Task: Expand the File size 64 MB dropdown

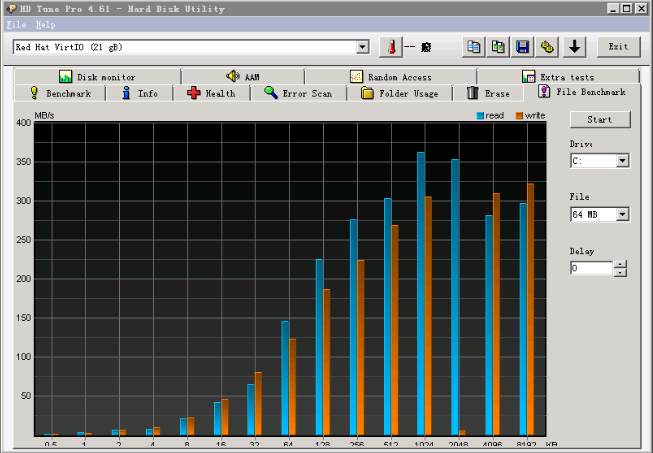Action: (622, 214)
